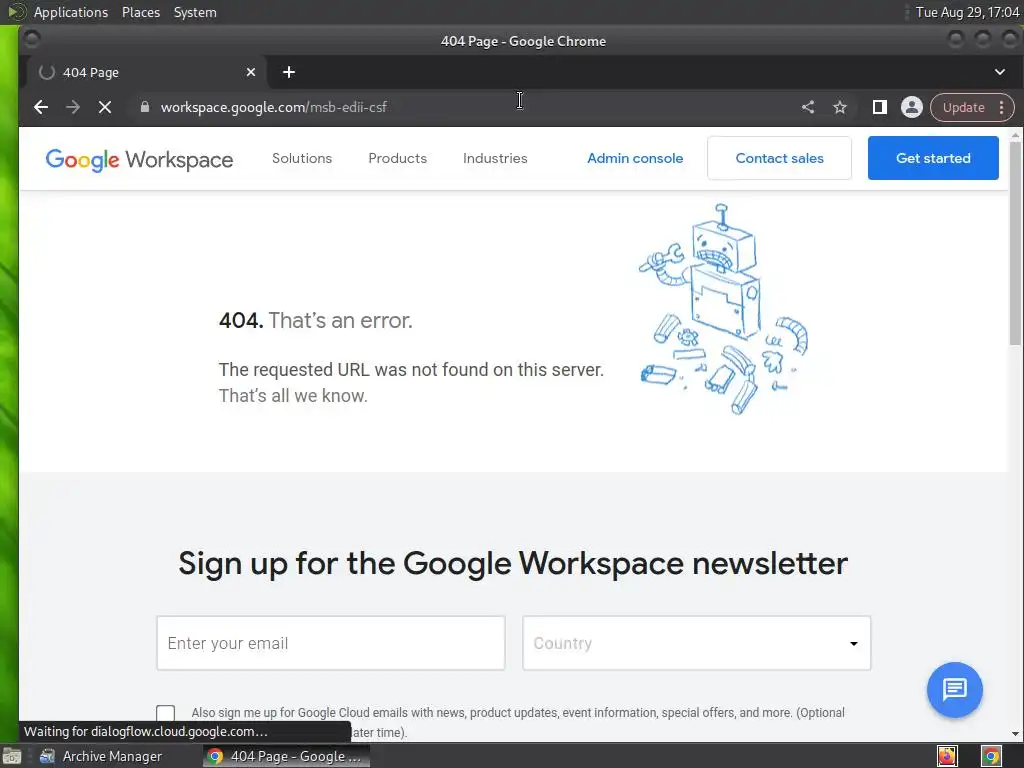Viewport: 1024px width, 768px height.
Task: Click the Google Workspace logo
Action: (139, 159)
